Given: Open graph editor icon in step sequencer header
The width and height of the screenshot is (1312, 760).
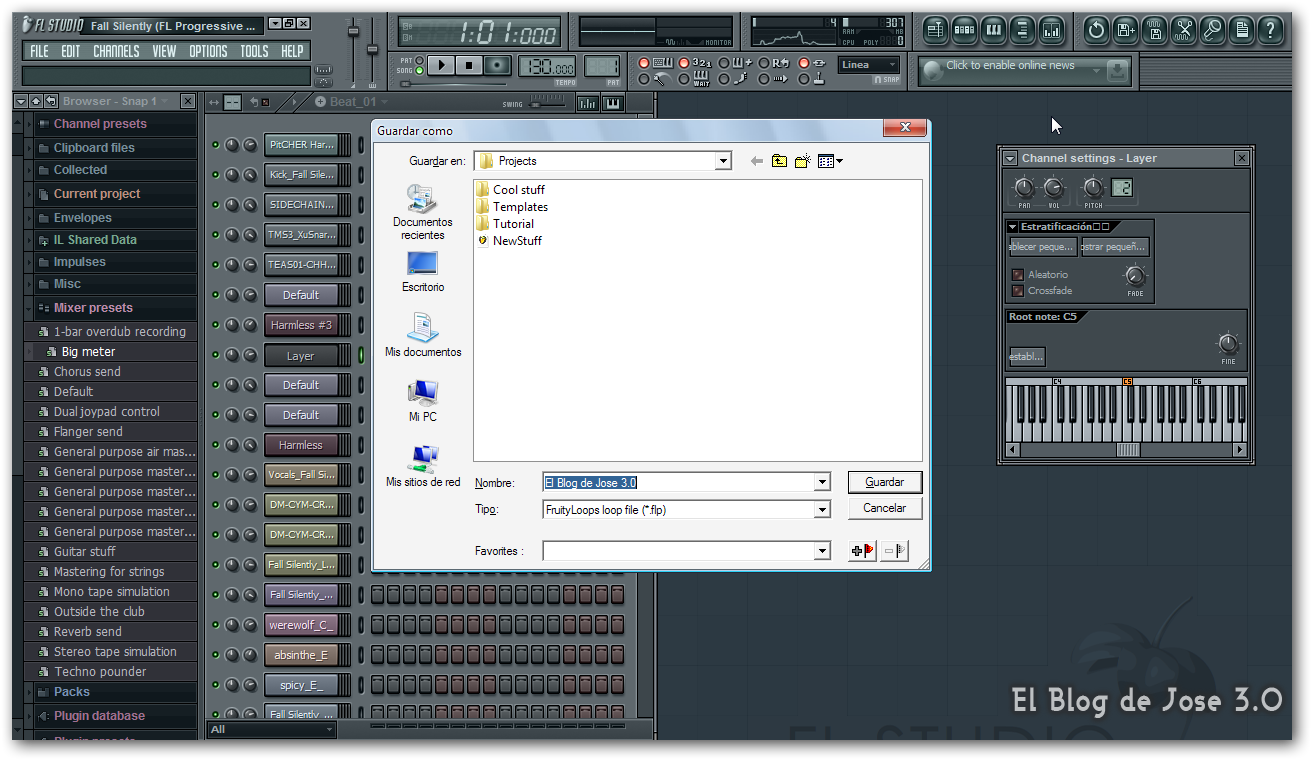Looking at the screenshot, I should 587,103.
